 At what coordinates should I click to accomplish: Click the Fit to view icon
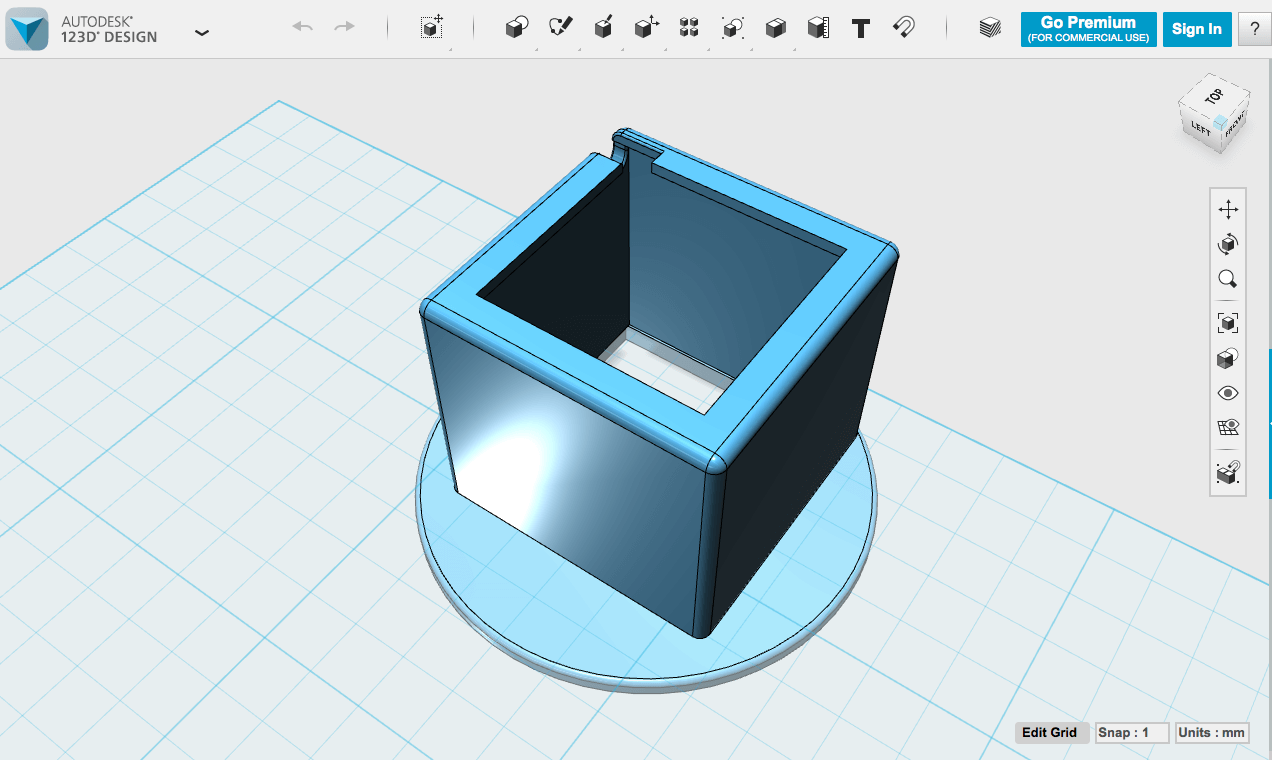click(1228, 322)
